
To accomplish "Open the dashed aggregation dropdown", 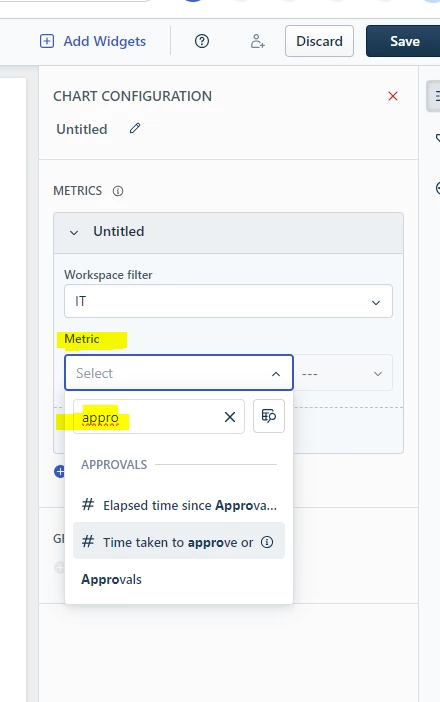I will tap(343, 373).
